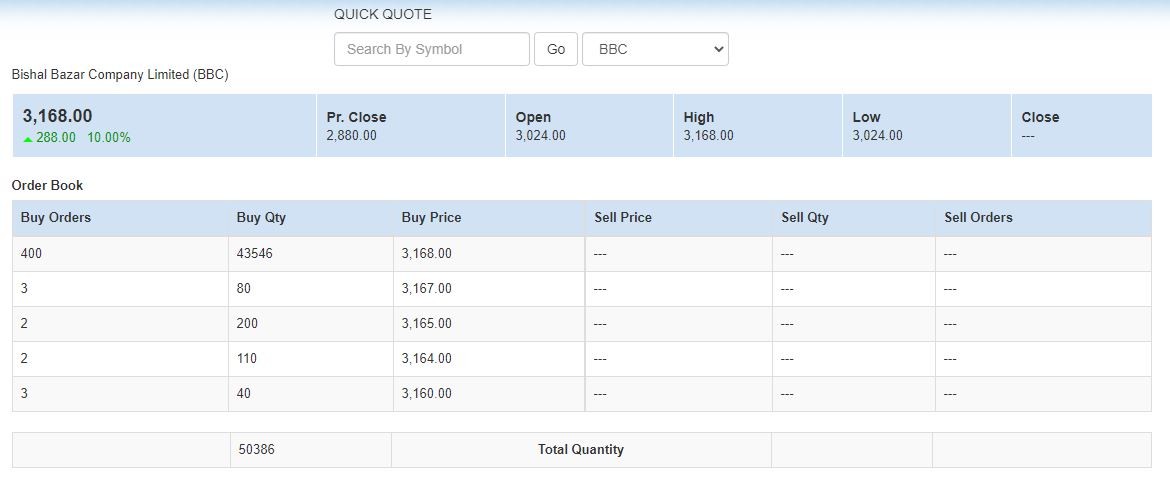
Task: Click the previous close value 2,880.00
Action: pos(351,135)
